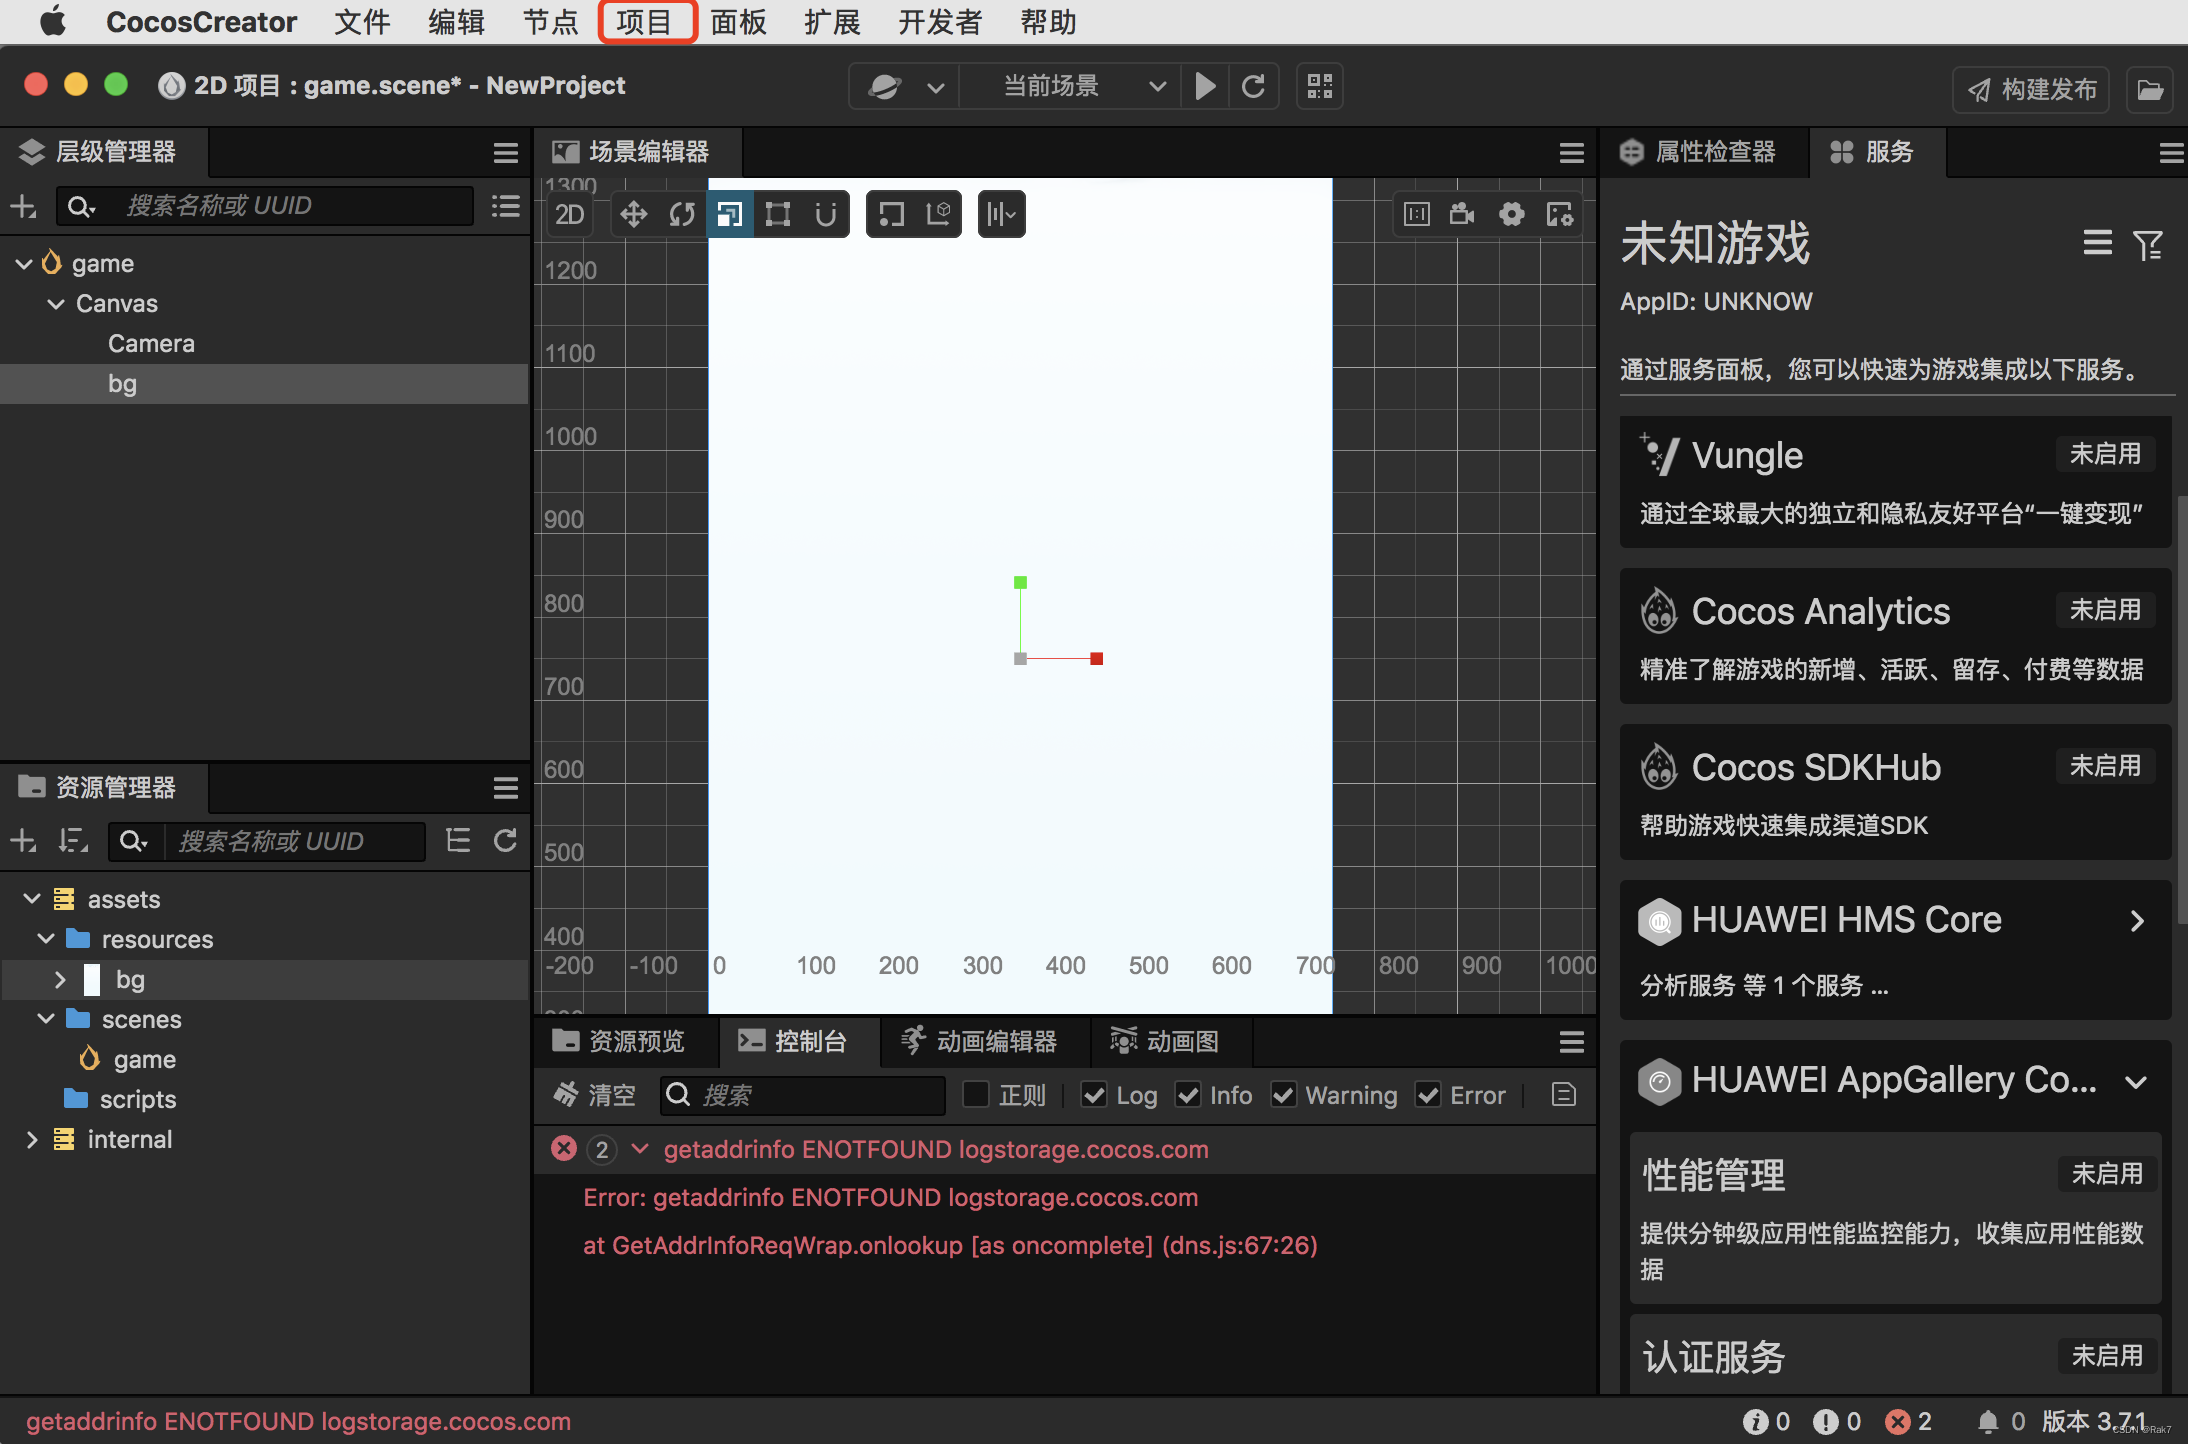Expand the internal folder in assets

pos(31,1139)
